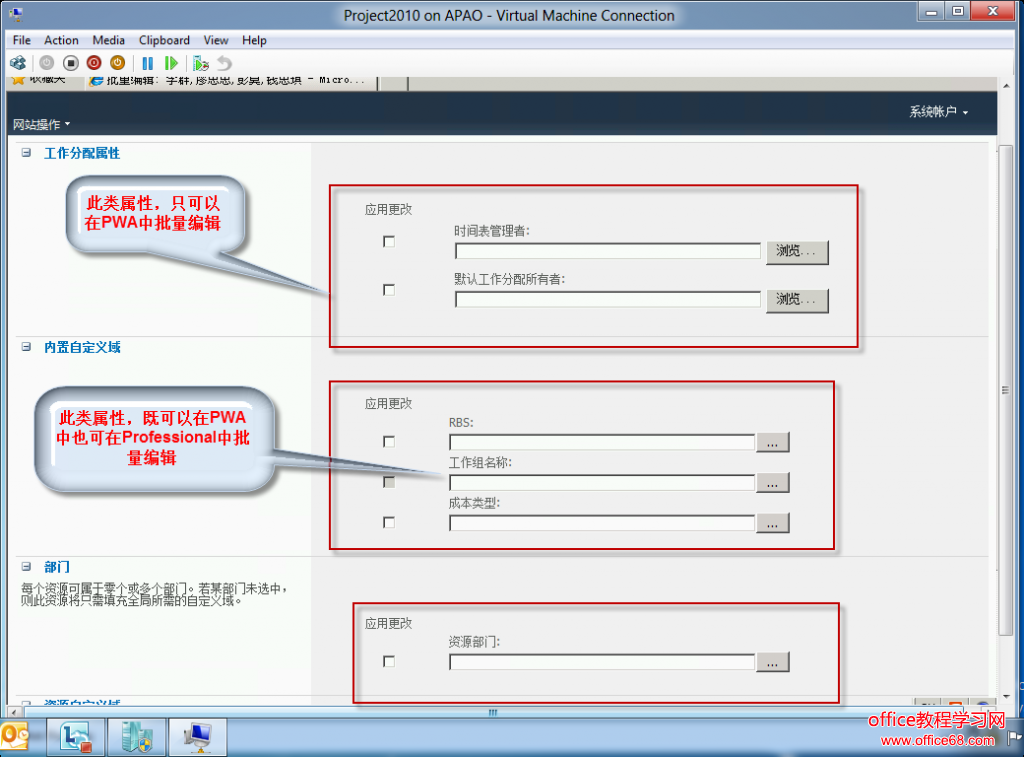The height and width of the screenshot is (757, 1024).
Task: Check apply-changes box for 工作组名称
Action: [389, 482]
